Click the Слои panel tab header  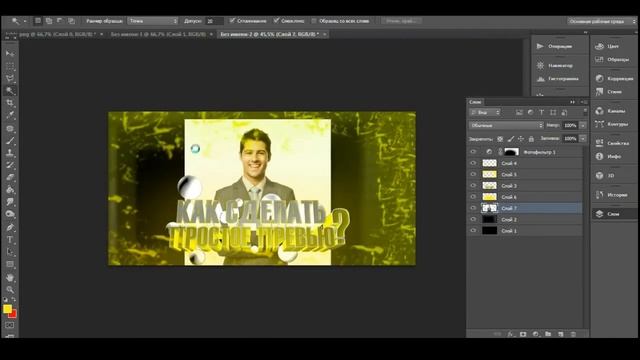click(x=475, y=102)
